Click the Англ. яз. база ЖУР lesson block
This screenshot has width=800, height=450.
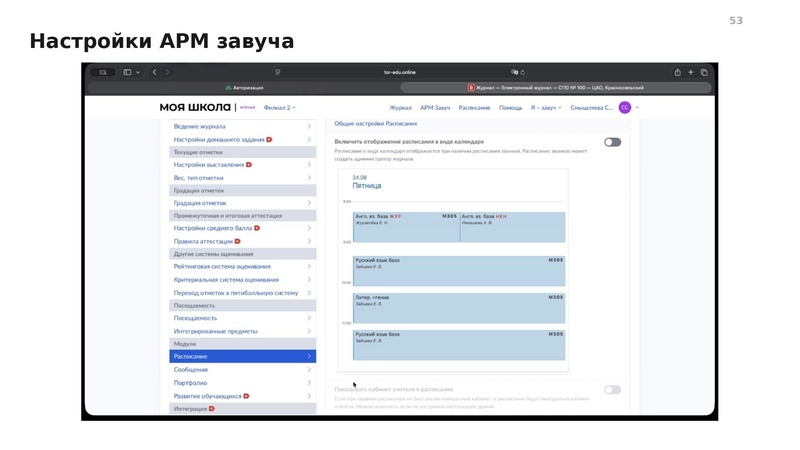(406, 227)
